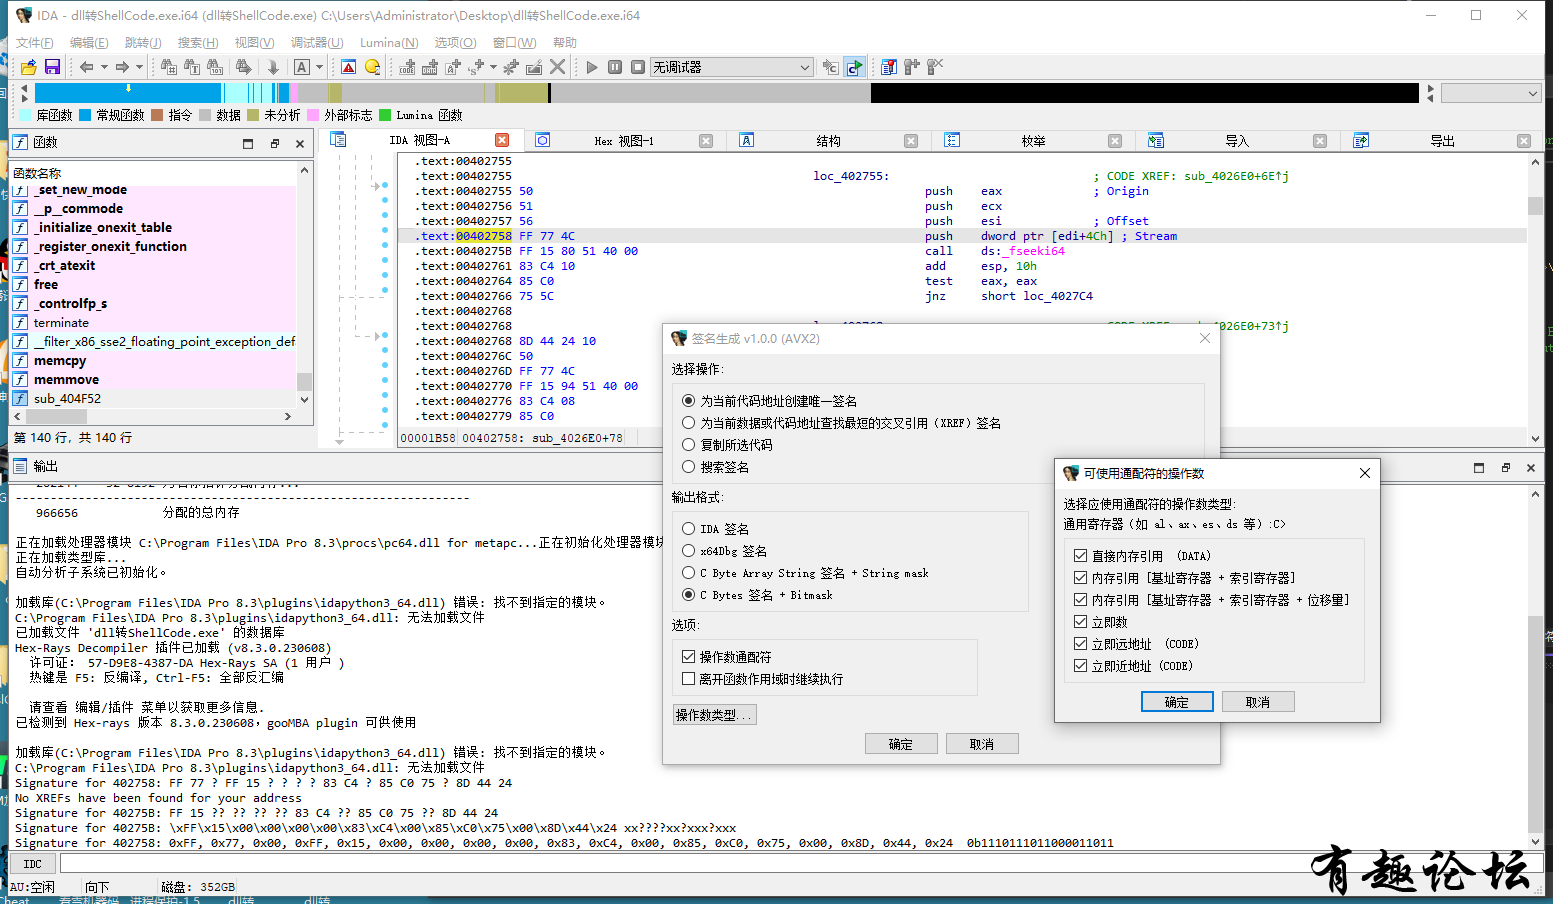The image size is (1553, 904).
Task: Toggle 立即数 checkbox
Action: click(x=1080, y=621)
